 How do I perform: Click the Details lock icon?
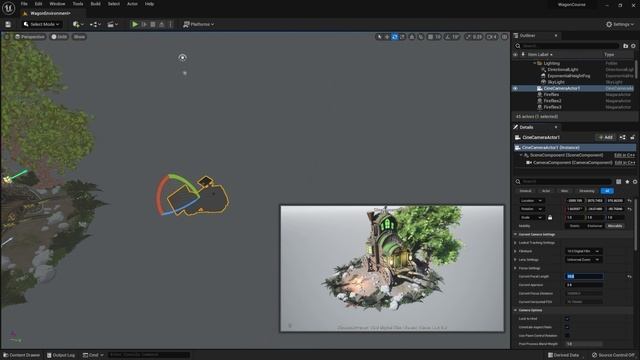[633, 137]
